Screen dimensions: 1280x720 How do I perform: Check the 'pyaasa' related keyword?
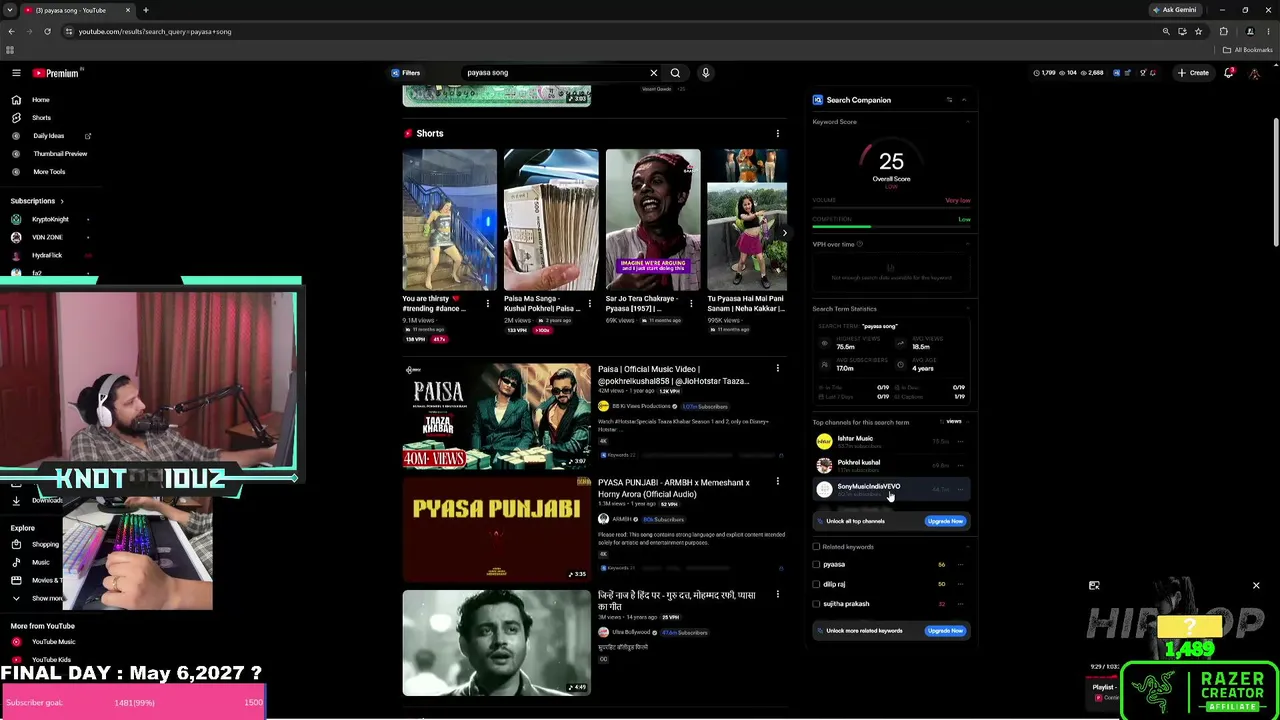coord(816,565)
